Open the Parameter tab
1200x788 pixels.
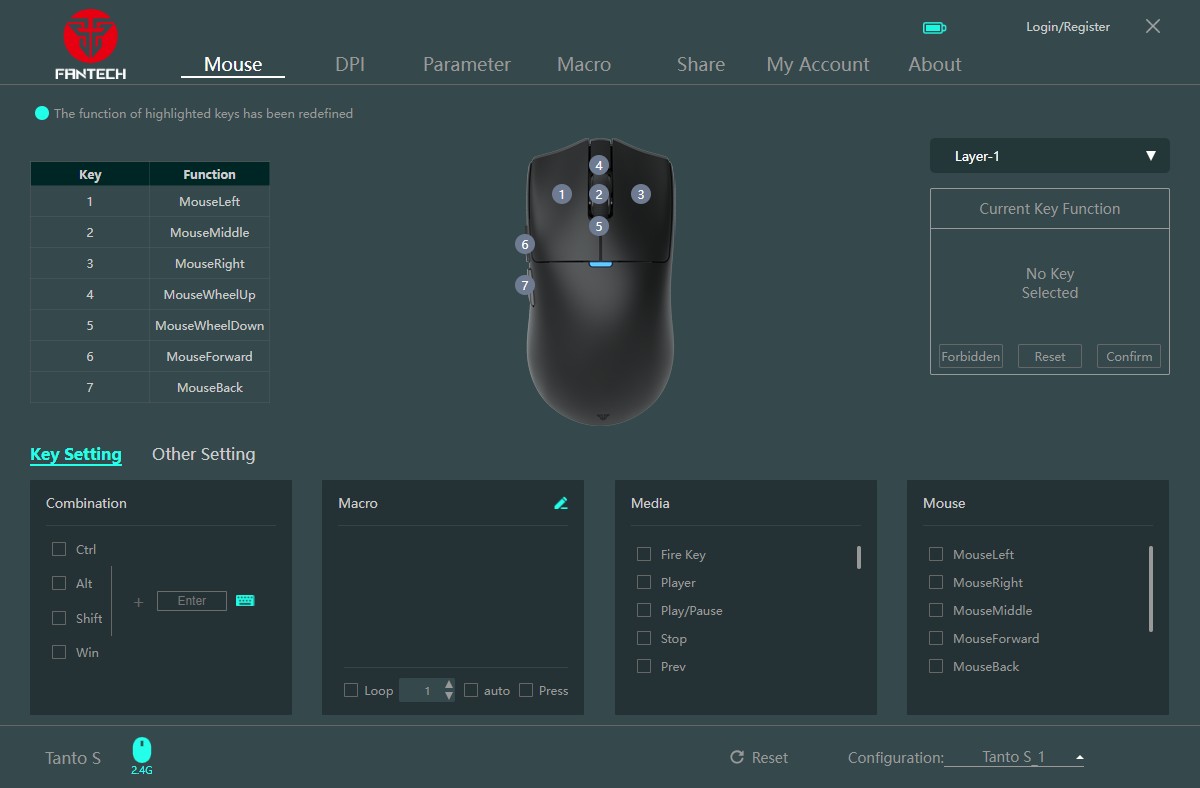point(467,64)
